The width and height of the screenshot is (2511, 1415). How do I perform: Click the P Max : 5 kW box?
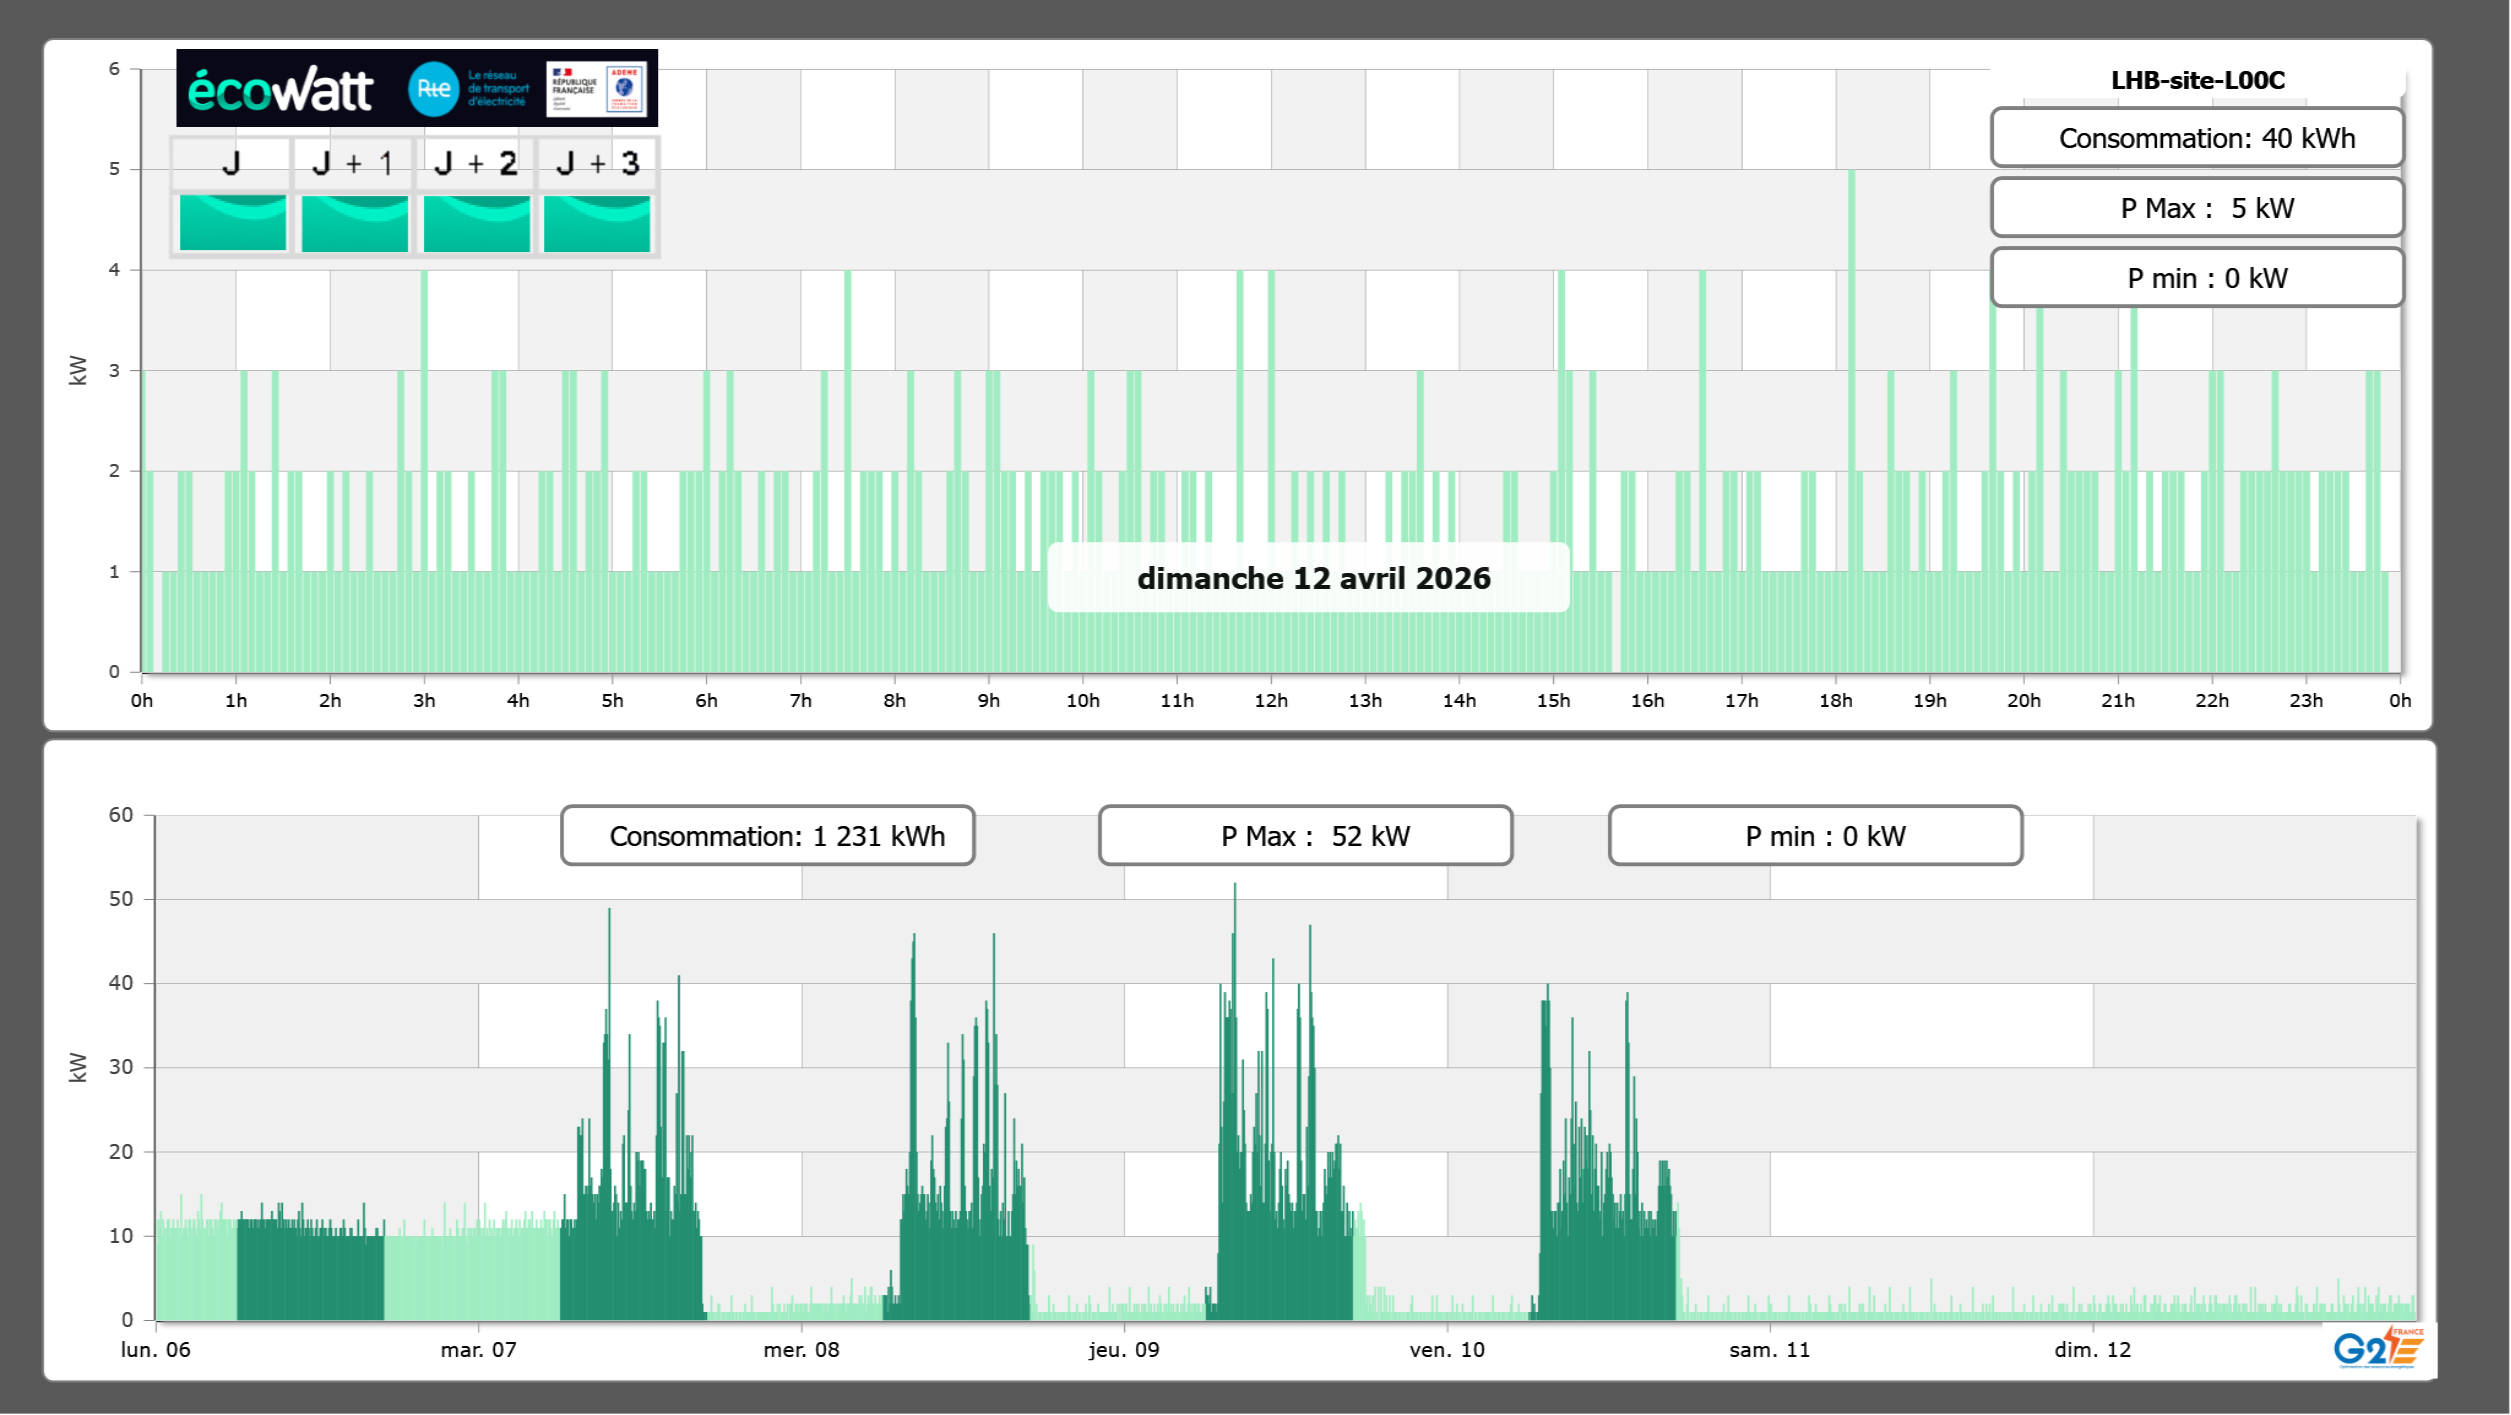2196,208
